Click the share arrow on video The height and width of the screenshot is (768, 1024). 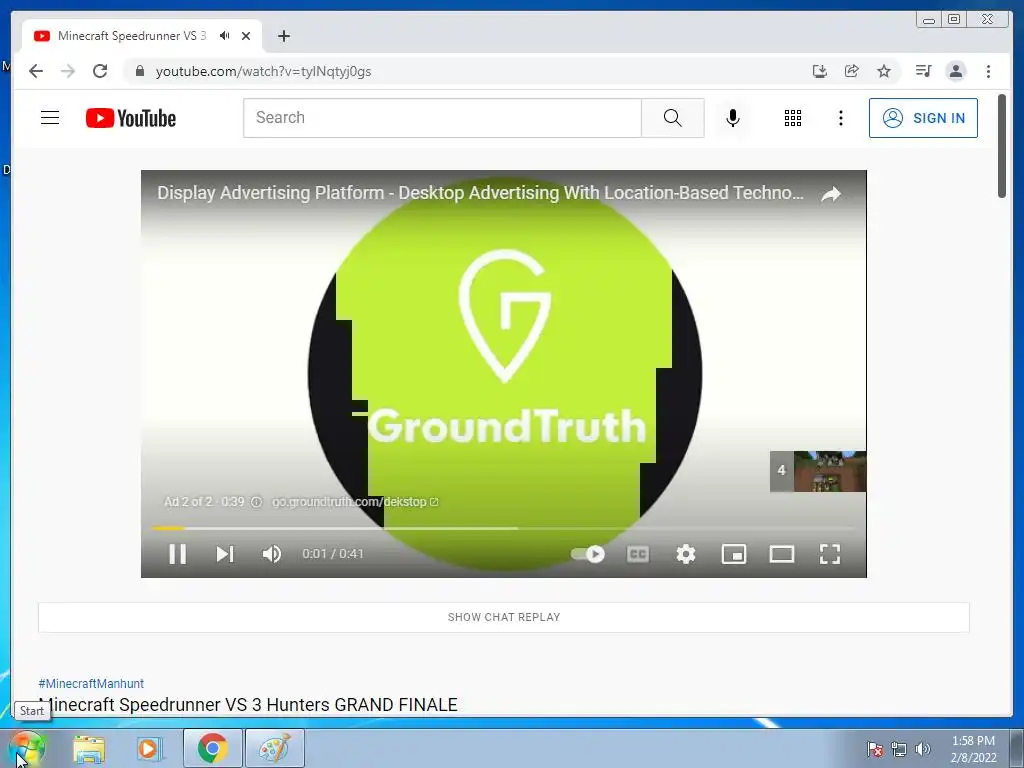coord(831,194)
